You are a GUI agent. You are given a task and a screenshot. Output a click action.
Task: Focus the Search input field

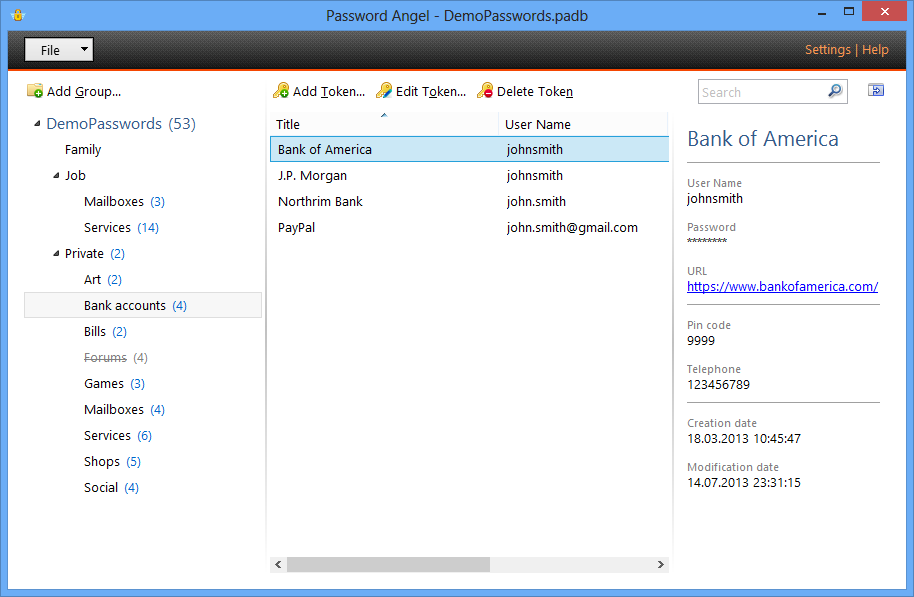click(x=762, y=92)
